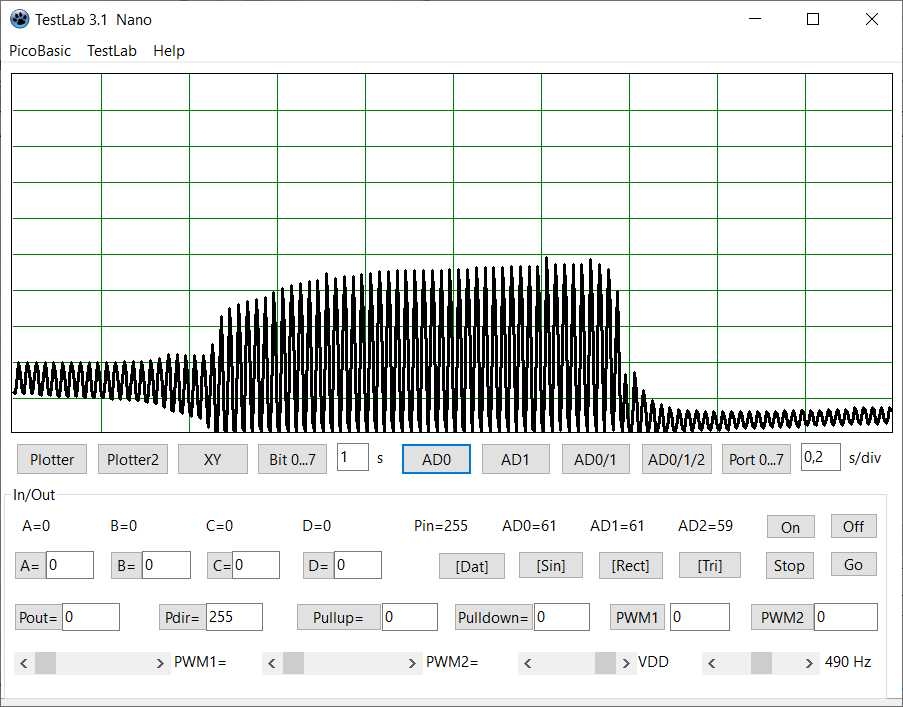The image size is (903, 707).
Task: Turn output On
Action: (790, 527)
